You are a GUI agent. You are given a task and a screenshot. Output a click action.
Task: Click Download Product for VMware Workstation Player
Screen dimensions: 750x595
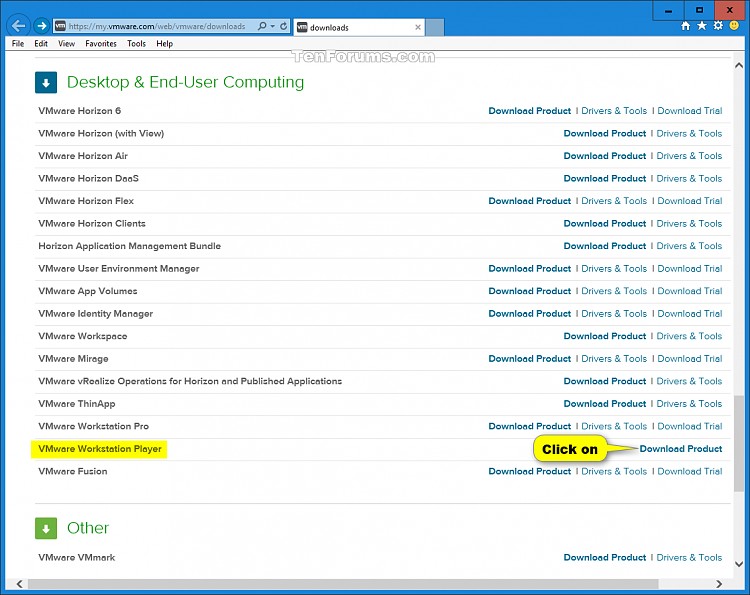681,449
